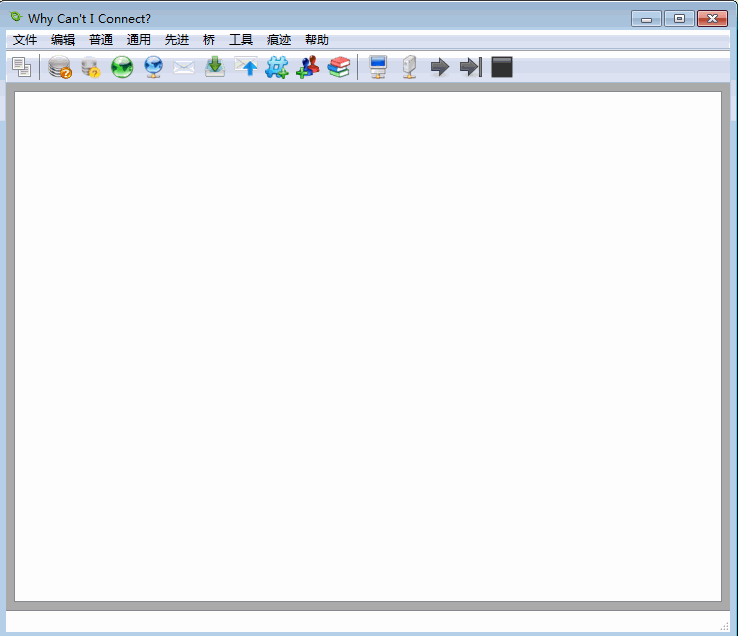Click the green globe web test icon
Screen dimensions: 738x636
(x=122, y=67)
